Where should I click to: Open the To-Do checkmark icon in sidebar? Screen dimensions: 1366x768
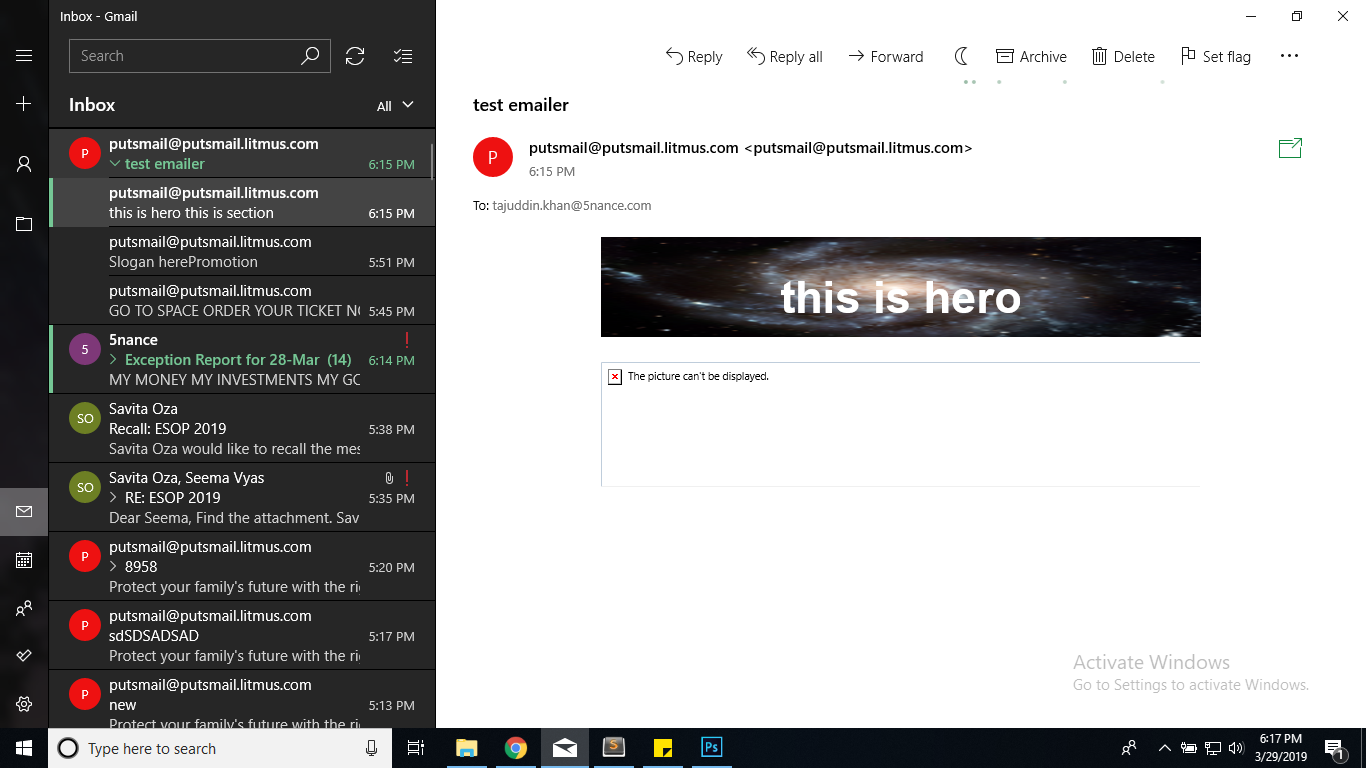tap(24, 656)
